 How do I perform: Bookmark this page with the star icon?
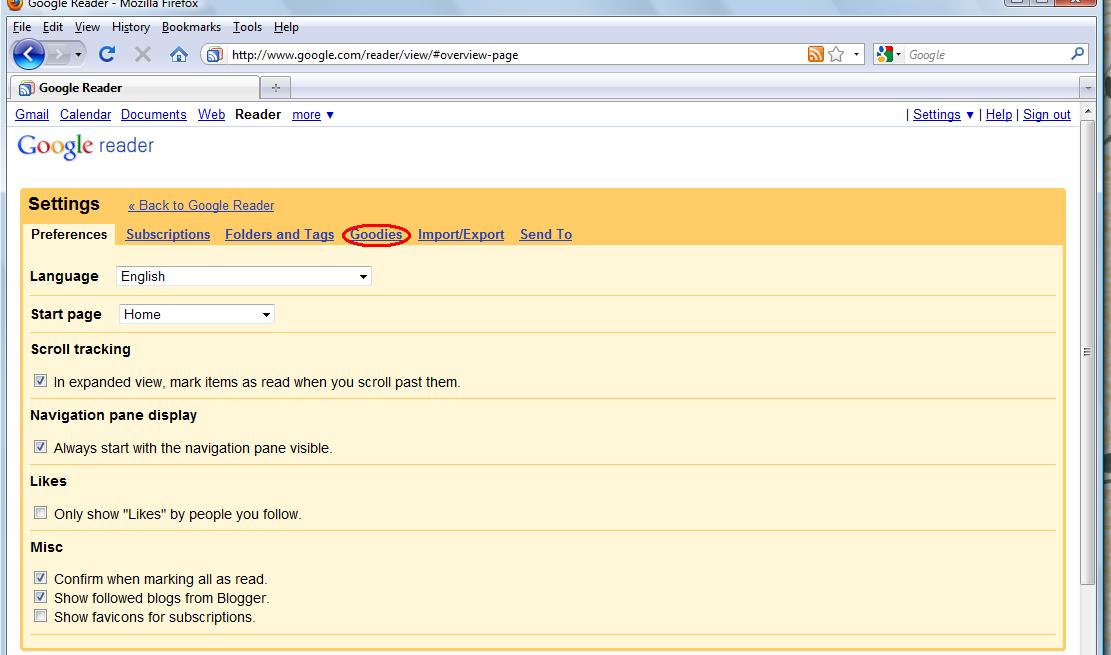coord(836,55)
